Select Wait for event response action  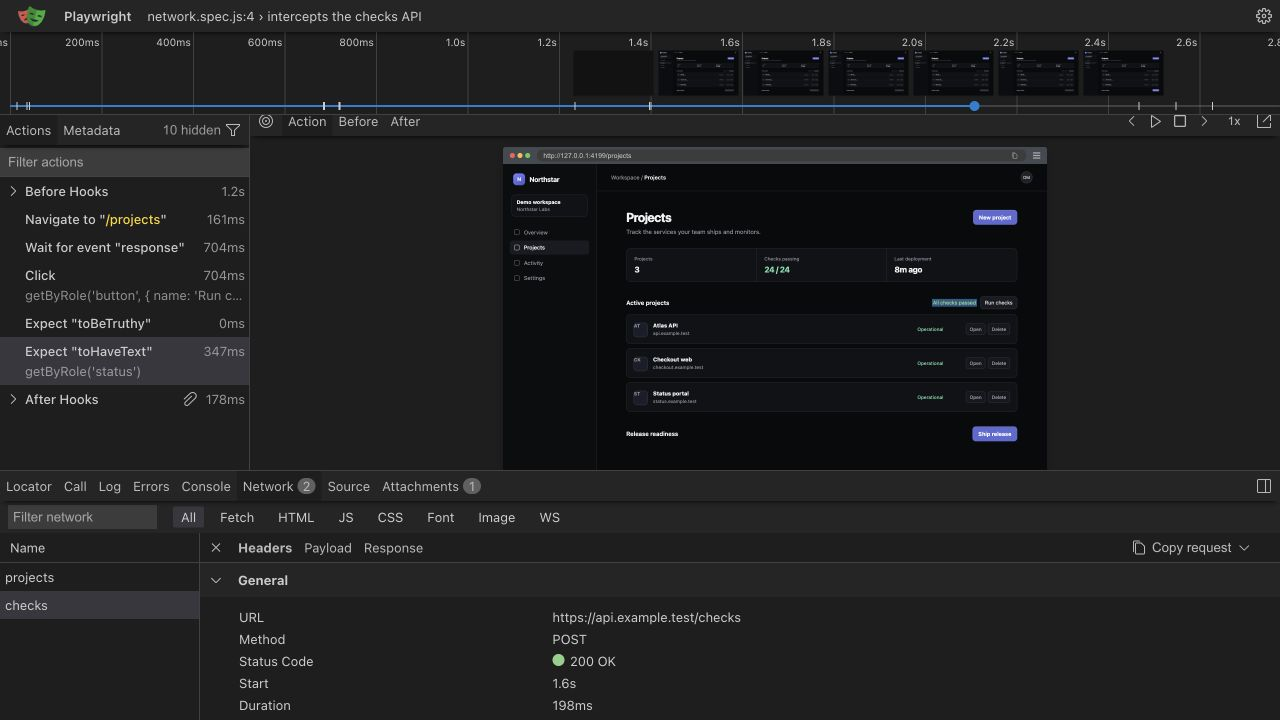click(x=124, y=247)
